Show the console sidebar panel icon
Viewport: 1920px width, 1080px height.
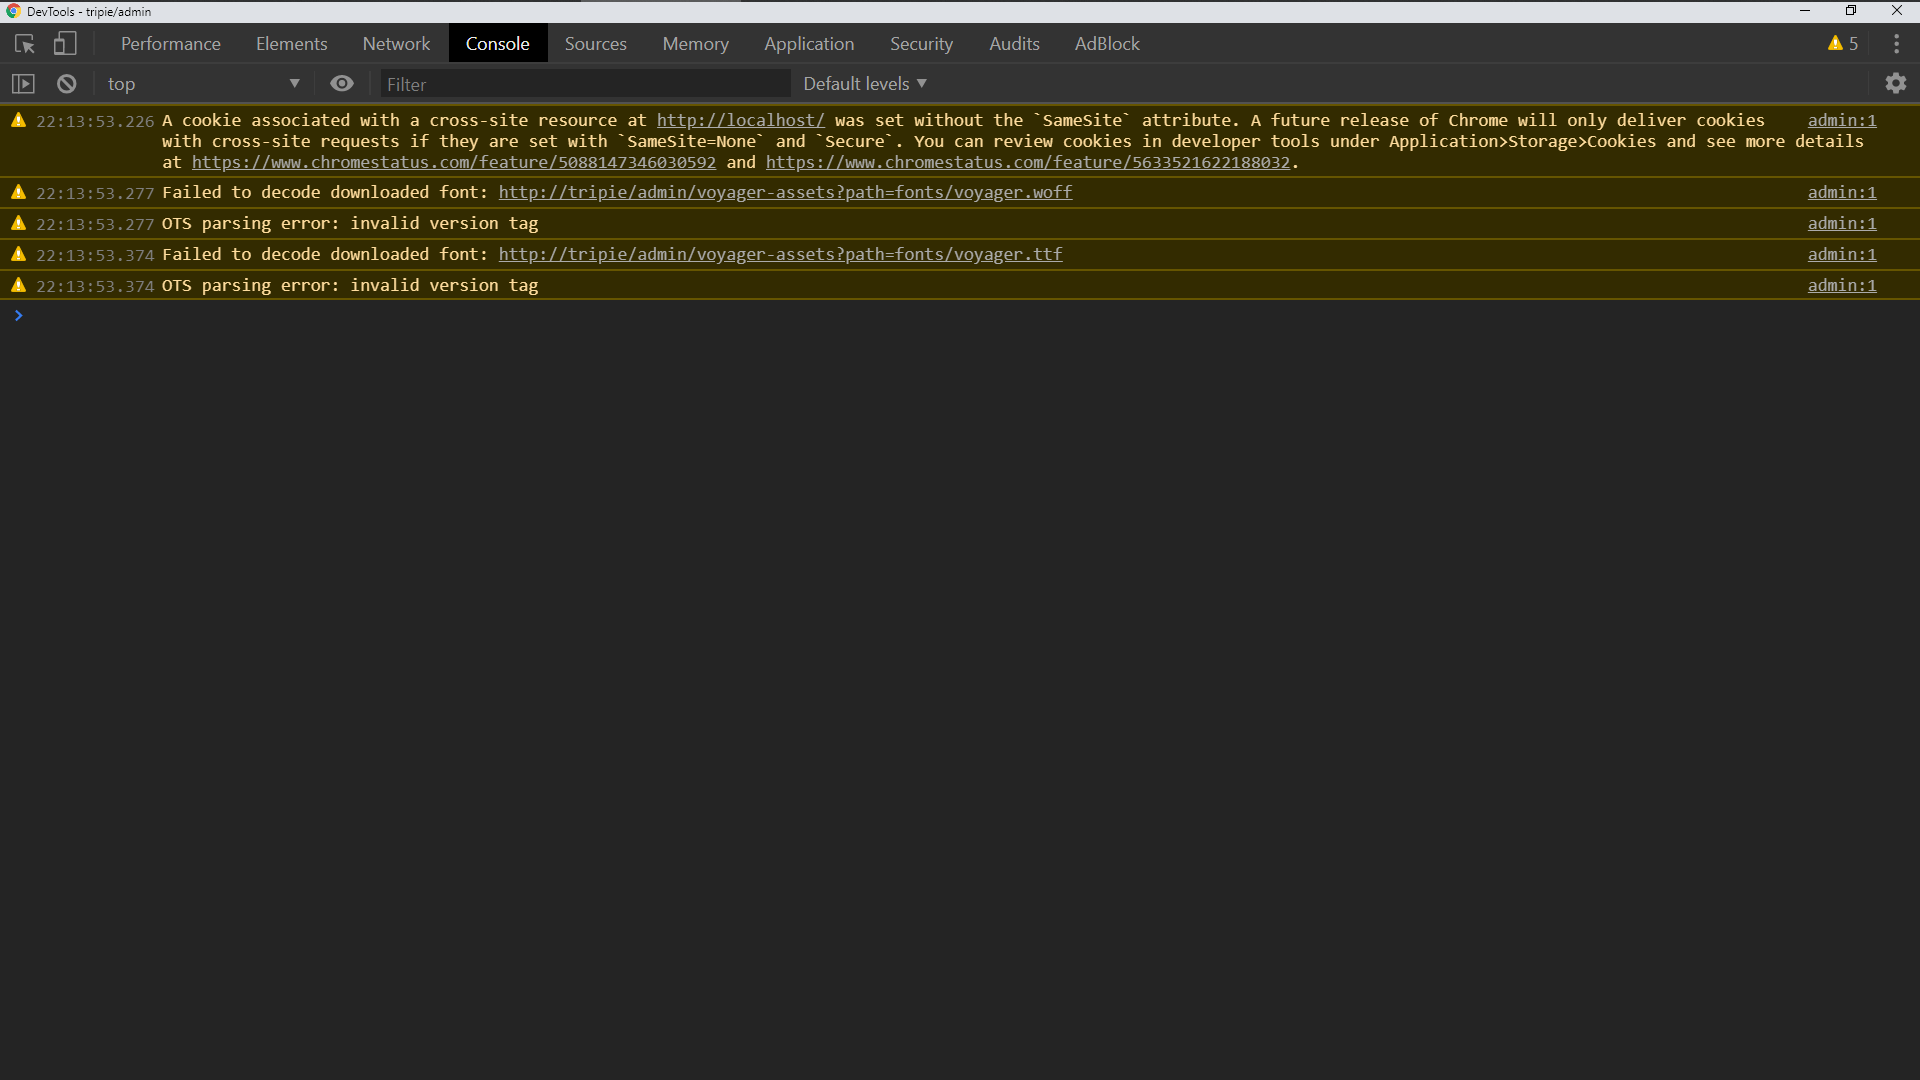(x=23, y=84)
